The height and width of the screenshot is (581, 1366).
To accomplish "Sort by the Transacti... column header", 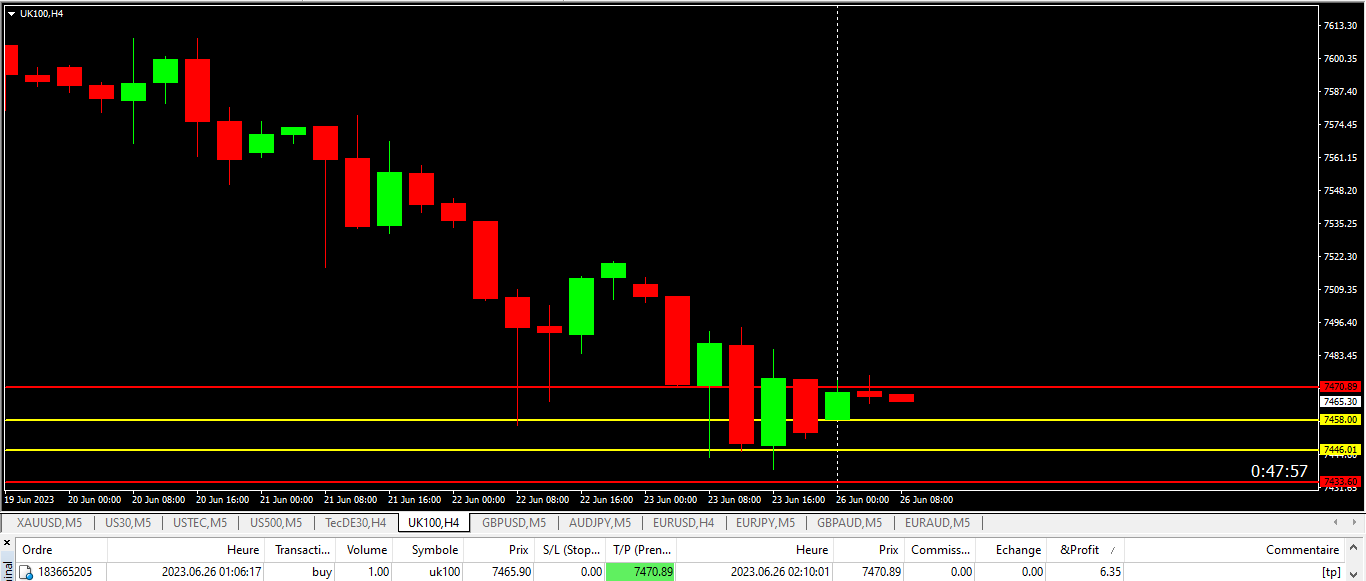I will pos(303,550).
